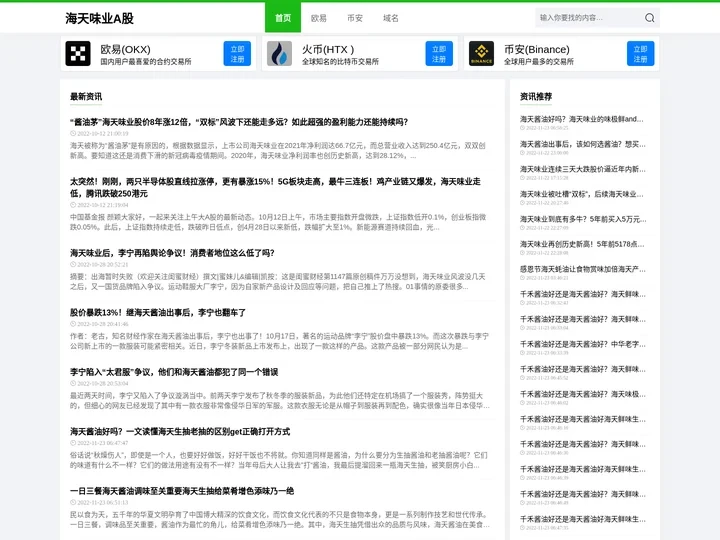Viewport: 720px width, 540px height.
Task: Open sidebar item 海天酱油出事后，该如何选酱油
Action: 583,144
